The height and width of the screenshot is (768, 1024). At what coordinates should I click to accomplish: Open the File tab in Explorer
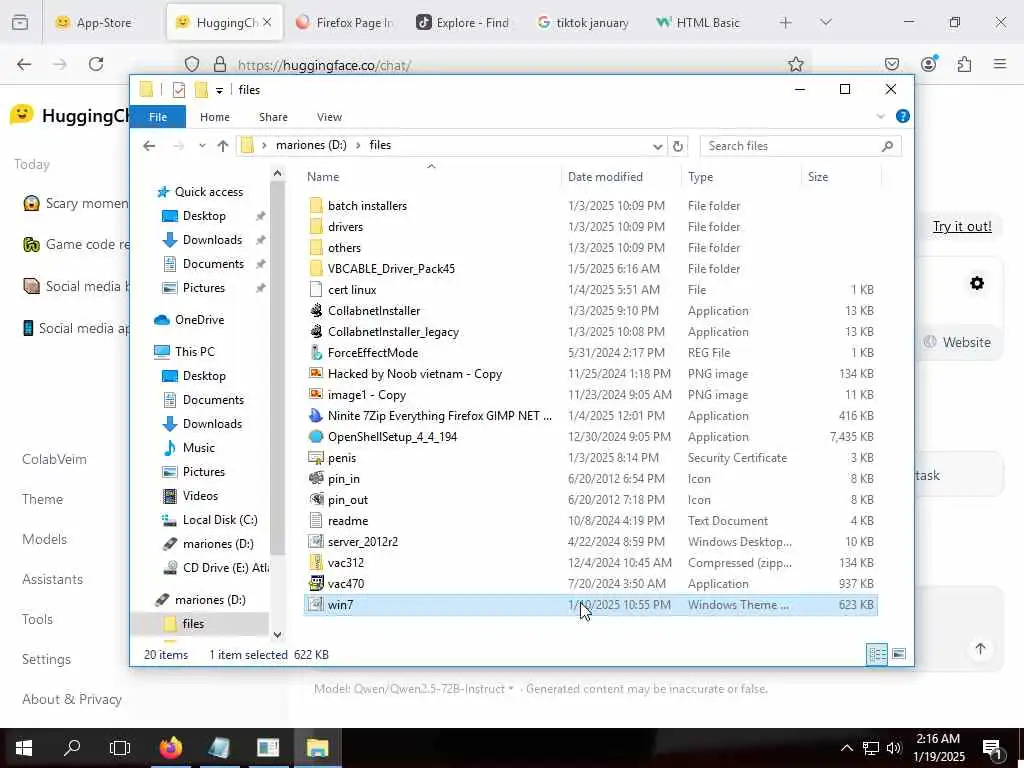pyautogui.click(x=158, y=117)
